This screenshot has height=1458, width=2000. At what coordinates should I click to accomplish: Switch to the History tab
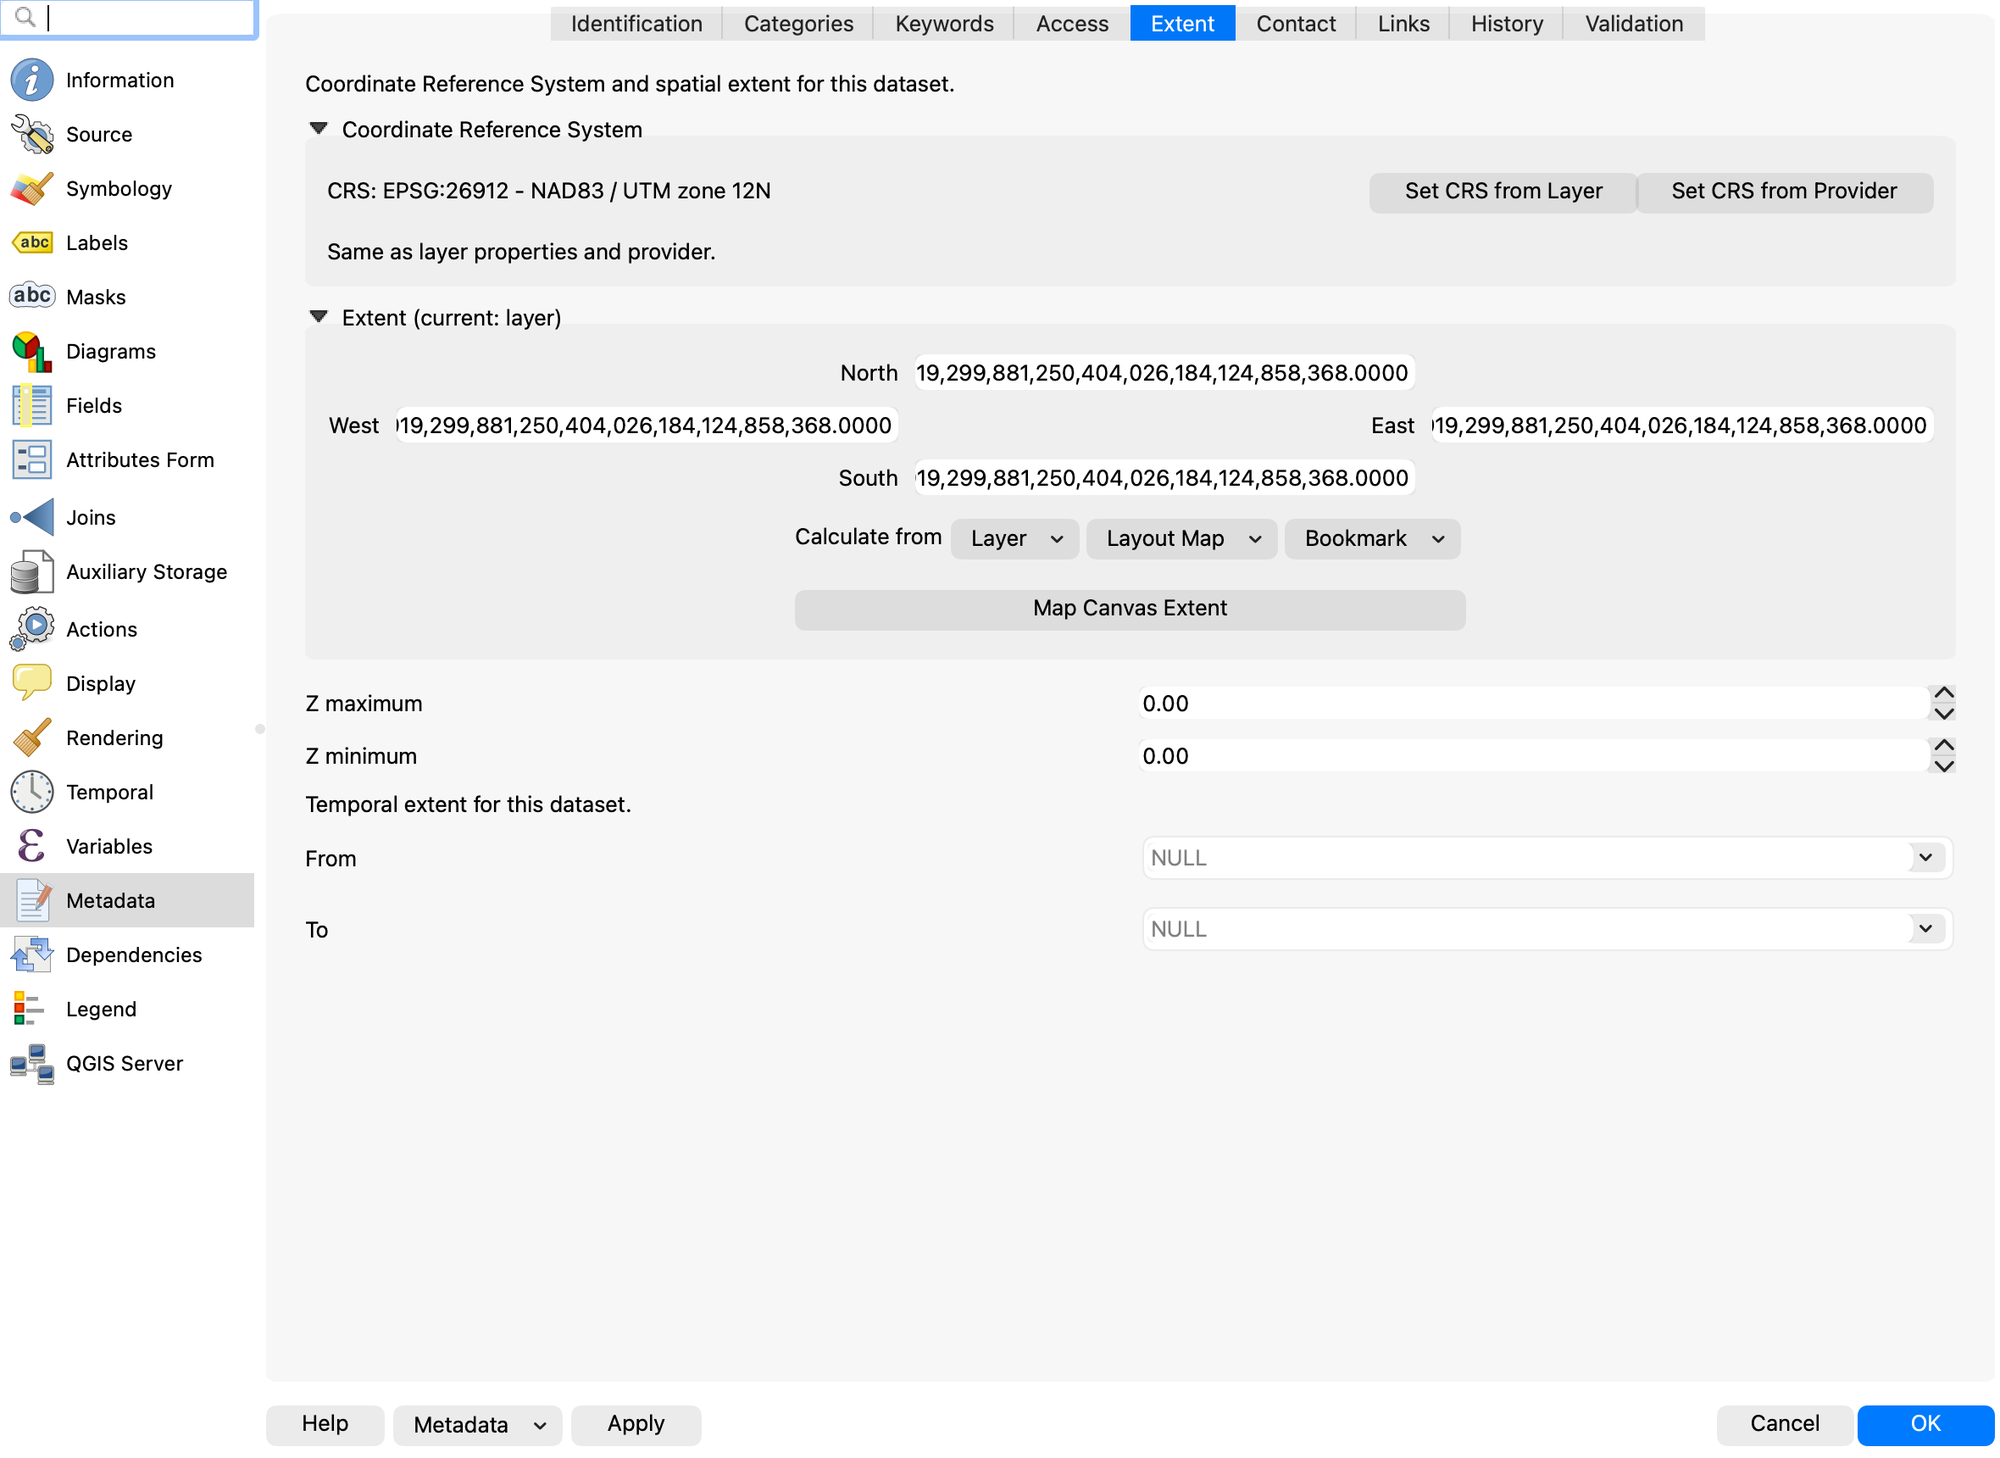click(x=1506, y=23)
